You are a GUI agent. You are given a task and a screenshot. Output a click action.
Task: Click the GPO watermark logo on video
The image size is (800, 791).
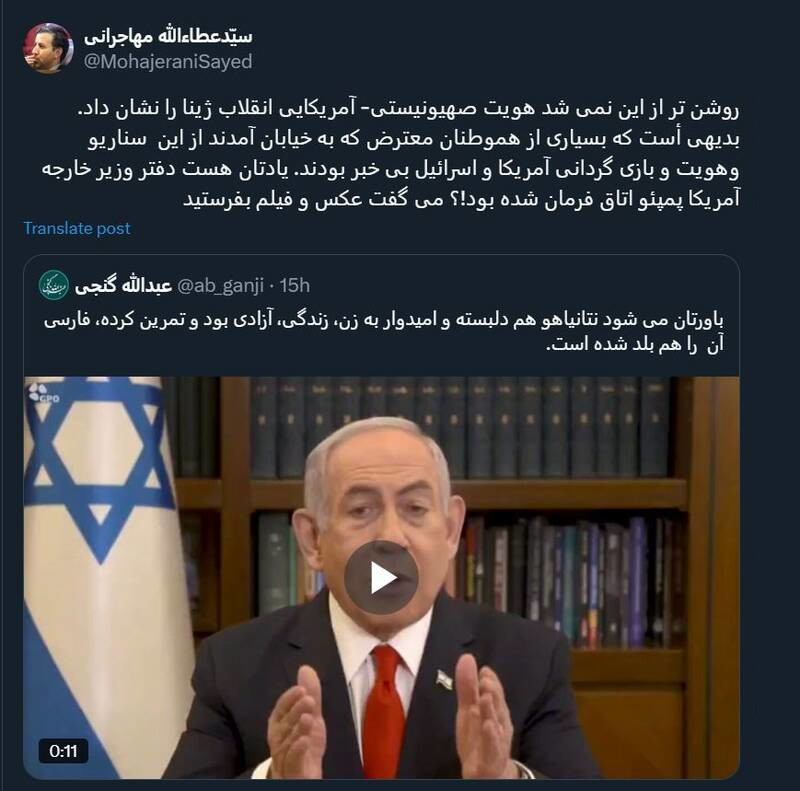coord(43,393)
